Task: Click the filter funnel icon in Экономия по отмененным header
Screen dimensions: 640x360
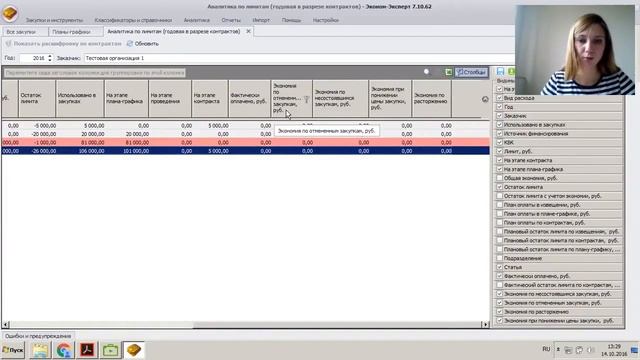Action: click(307, 99)
